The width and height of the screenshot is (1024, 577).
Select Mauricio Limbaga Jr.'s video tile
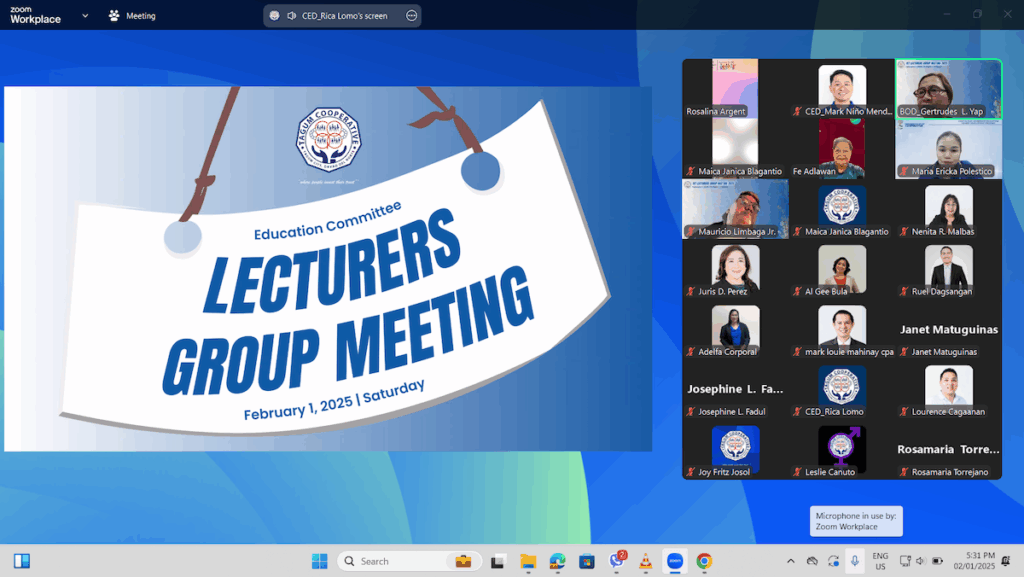click(735, 209)
